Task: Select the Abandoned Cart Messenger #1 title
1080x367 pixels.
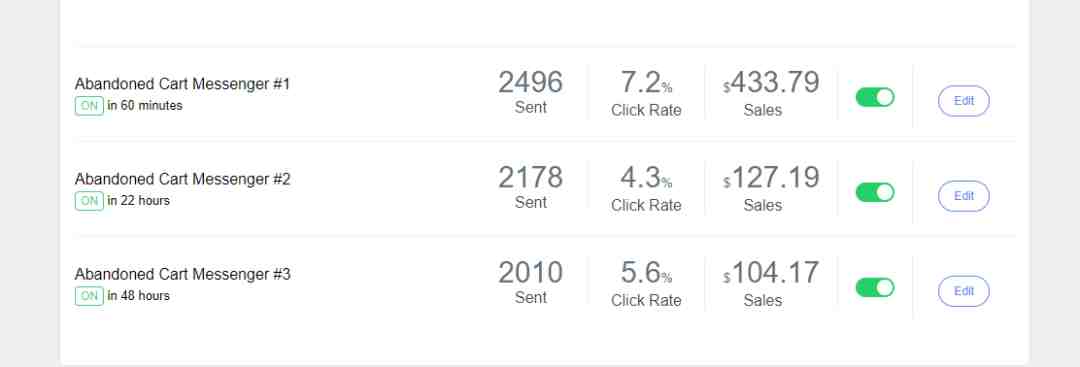Action: tap(183, 84)
